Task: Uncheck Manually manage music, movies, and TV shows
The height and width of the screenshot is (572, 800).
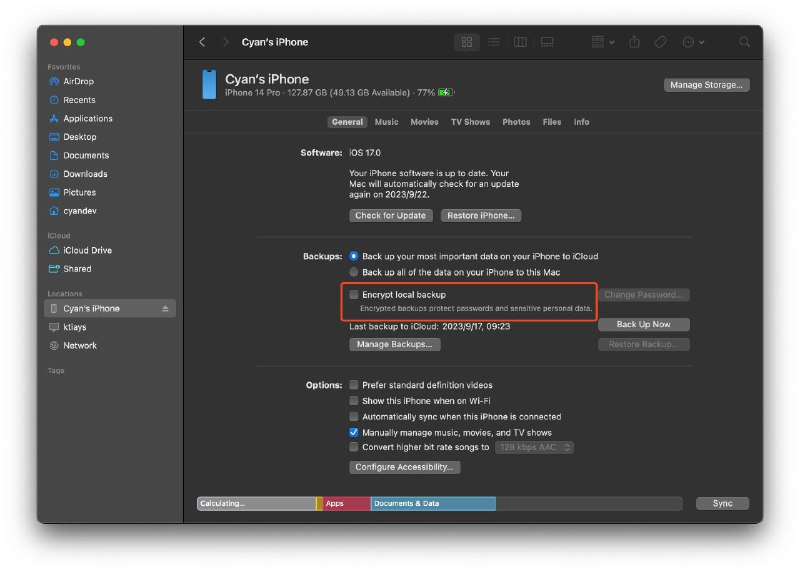Action: tap(354, 432)
